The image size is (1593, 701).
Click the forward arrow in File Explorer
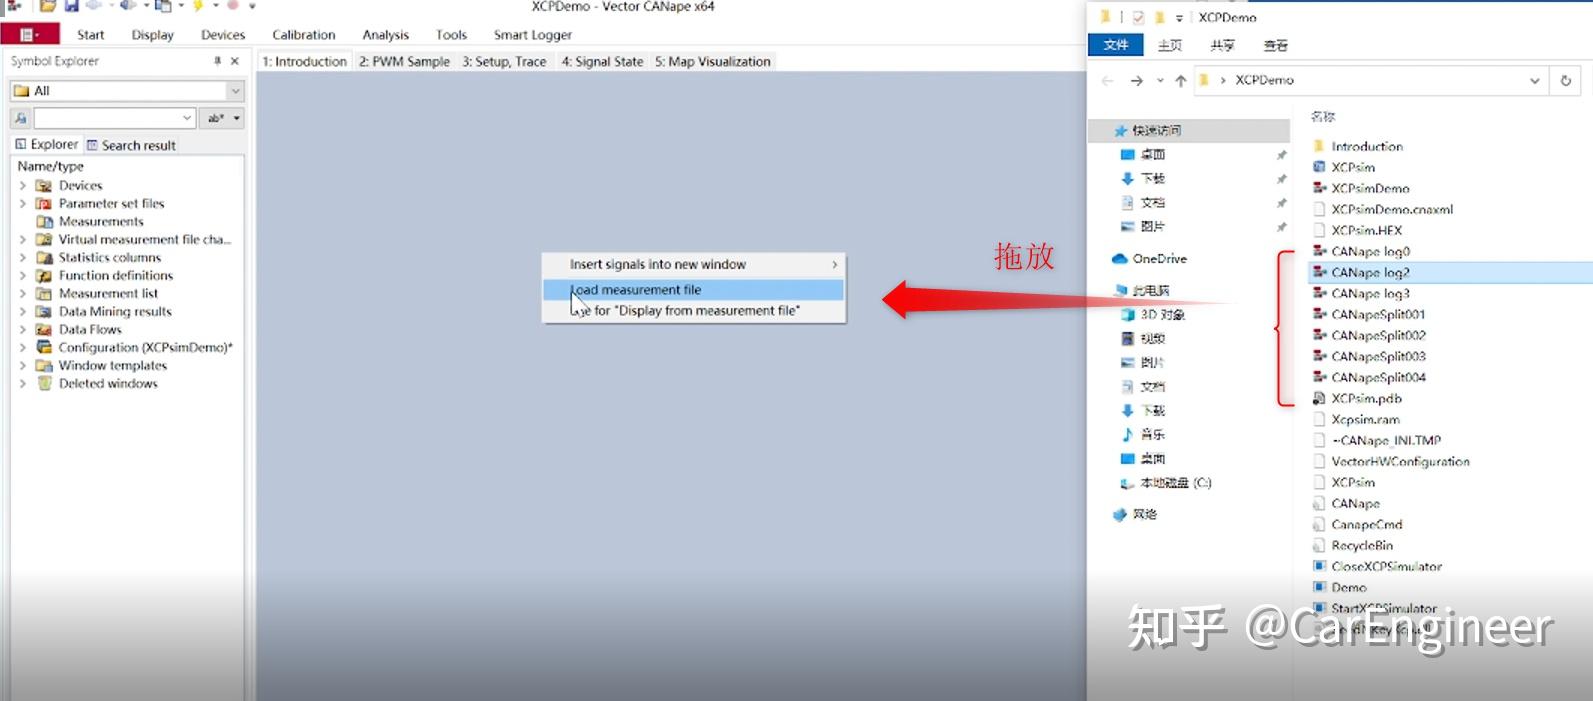pos(1136,81)
